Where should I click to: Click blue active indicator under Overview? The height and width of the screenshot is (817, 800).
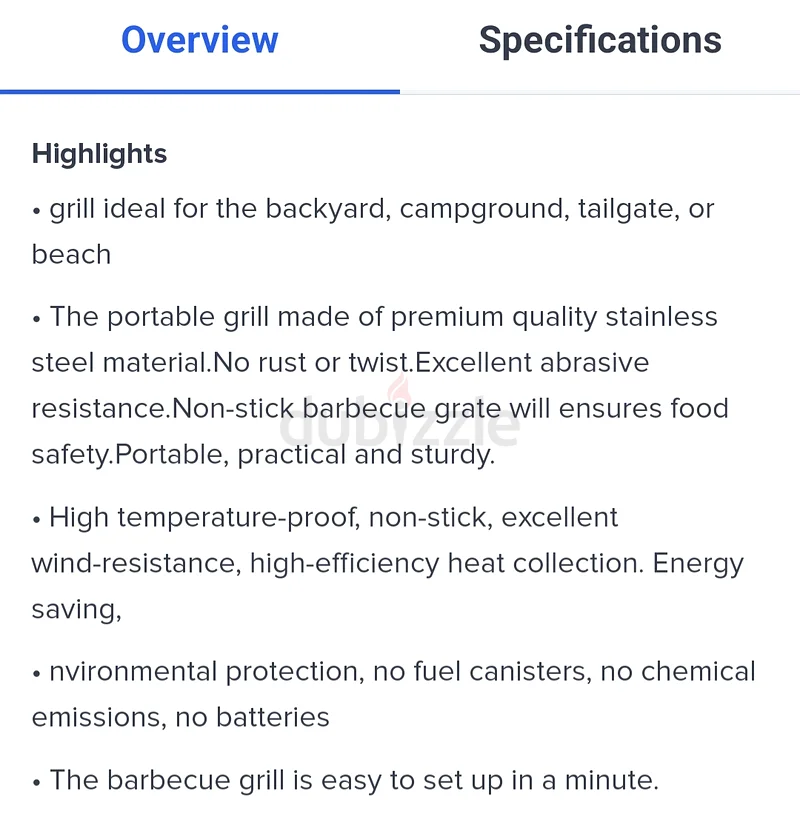(x=200, y=92)
